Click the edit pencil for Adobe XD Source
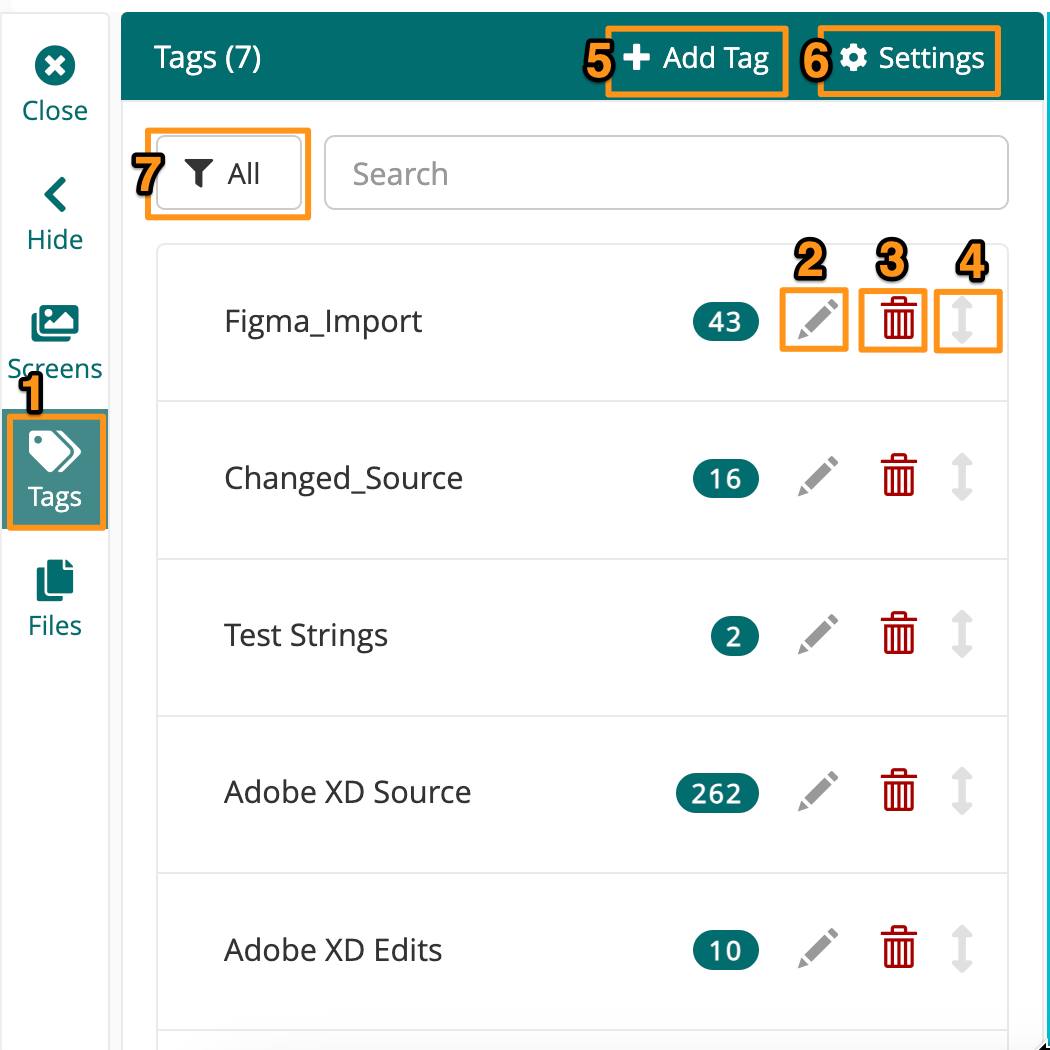1050x1050 pixels. click(x=817, y=791)
